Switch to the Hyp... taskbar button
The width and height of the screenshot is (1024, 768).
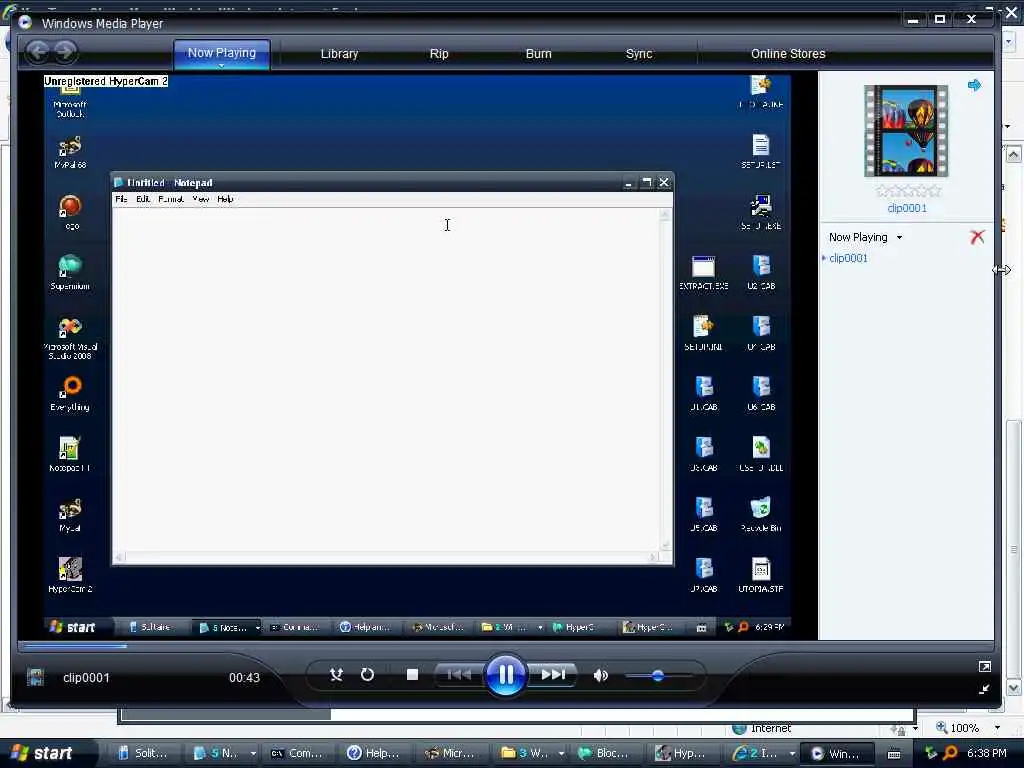pos(682,753)
